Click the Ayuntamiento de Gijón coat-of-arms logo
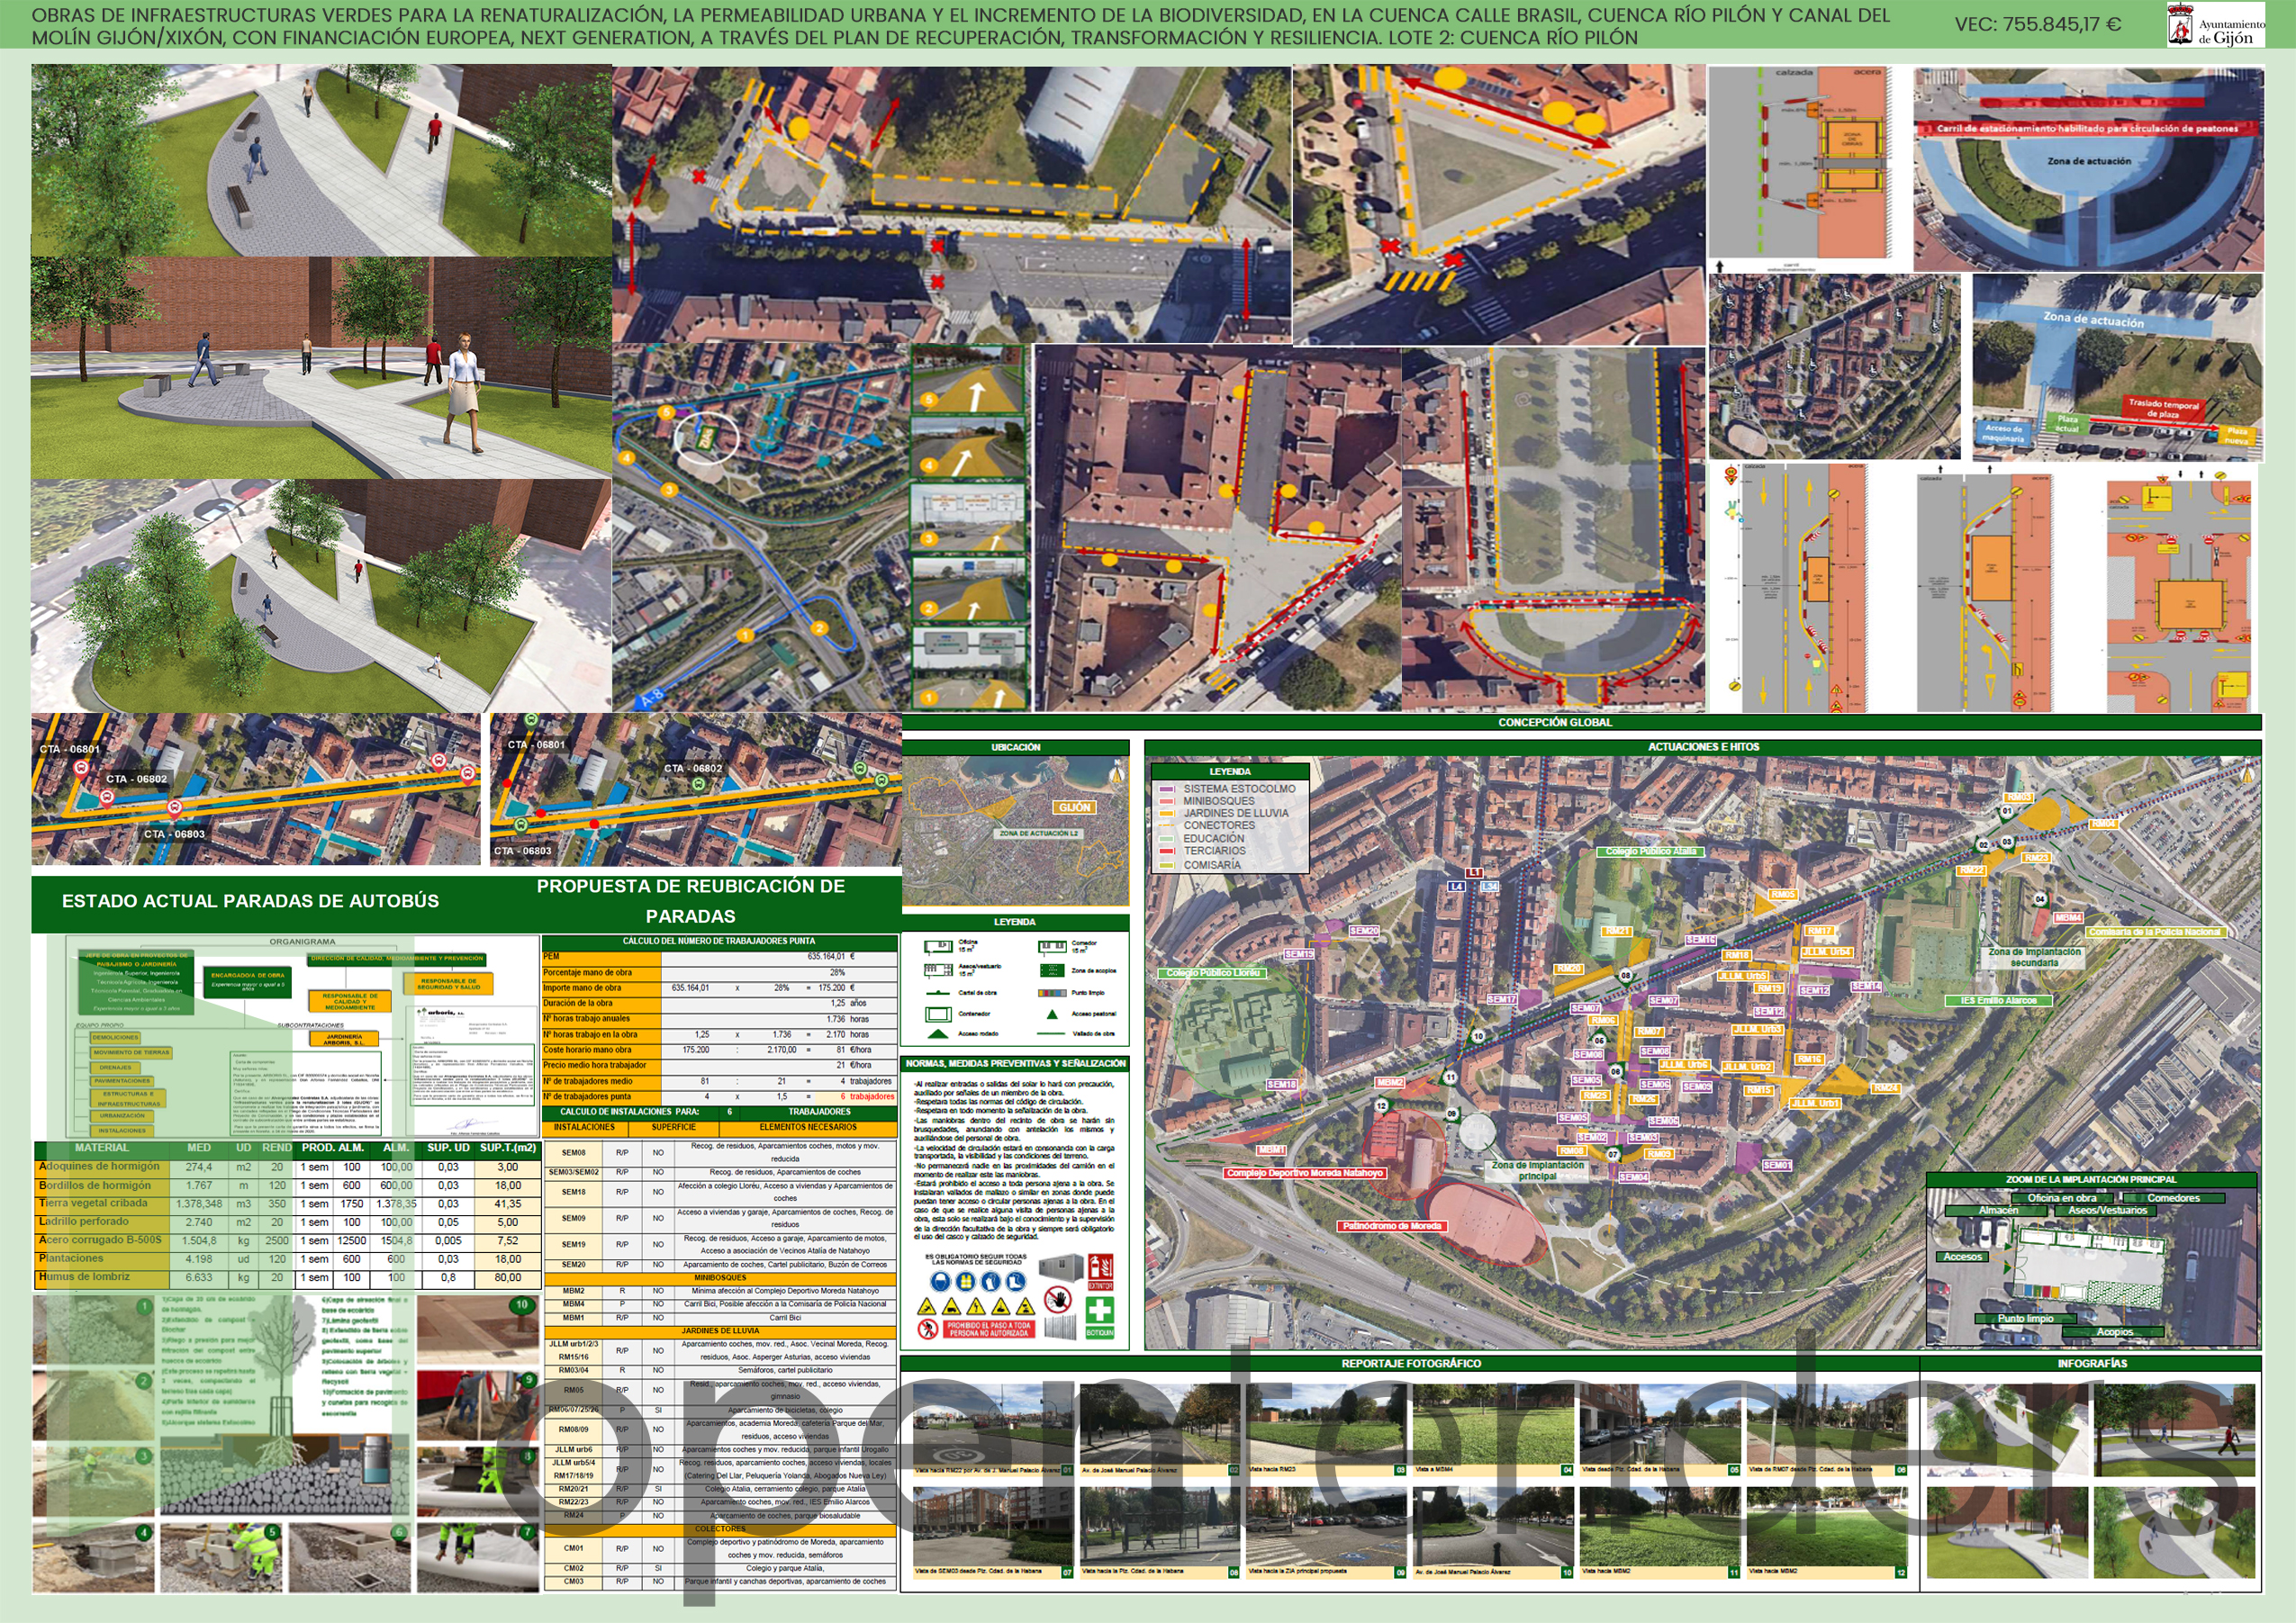The height and width of the screenshot is (1623, 2296). [2180, 24]
